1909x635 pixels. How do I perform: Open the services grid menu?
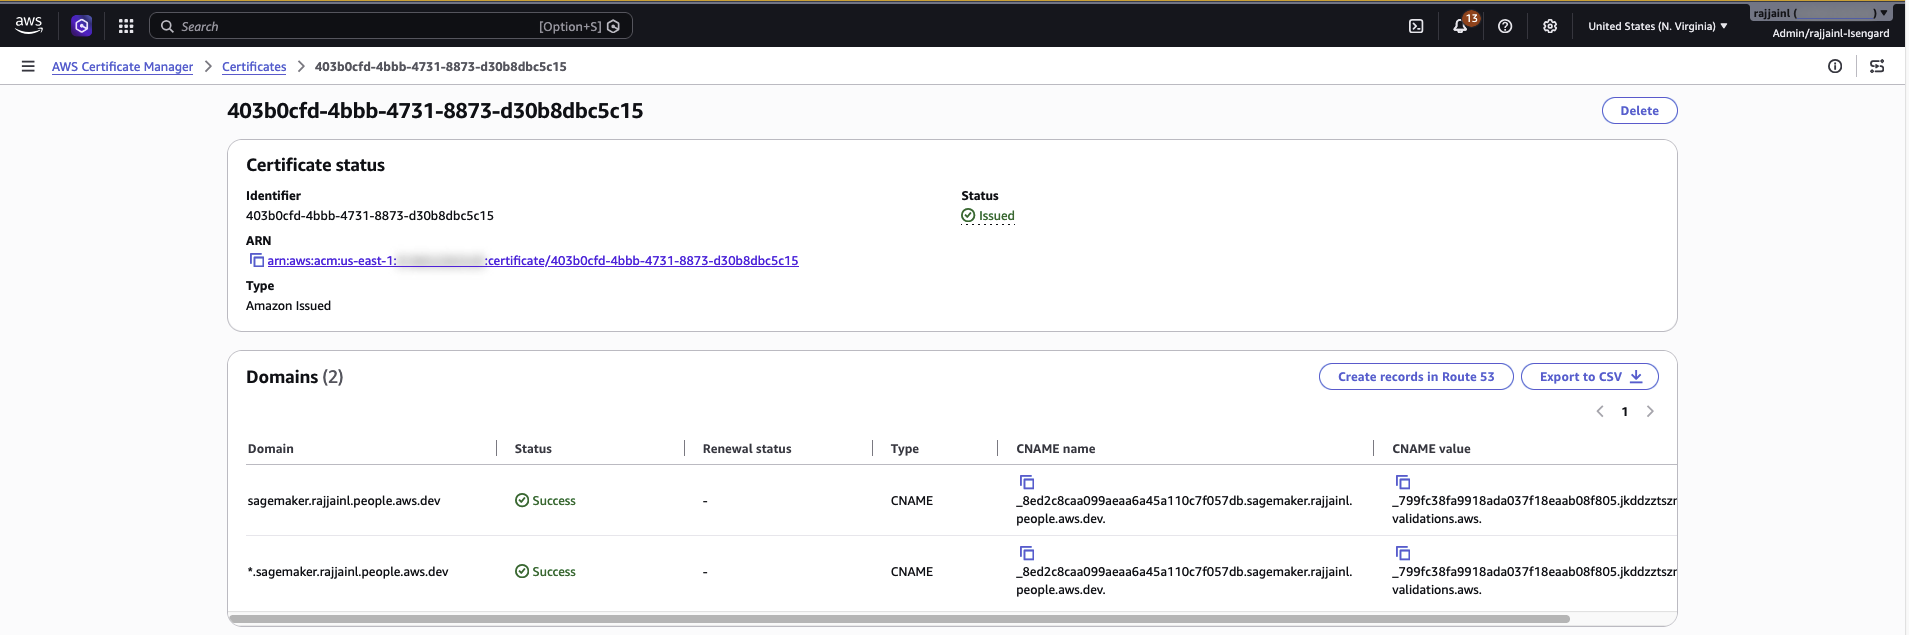point(126,26)
